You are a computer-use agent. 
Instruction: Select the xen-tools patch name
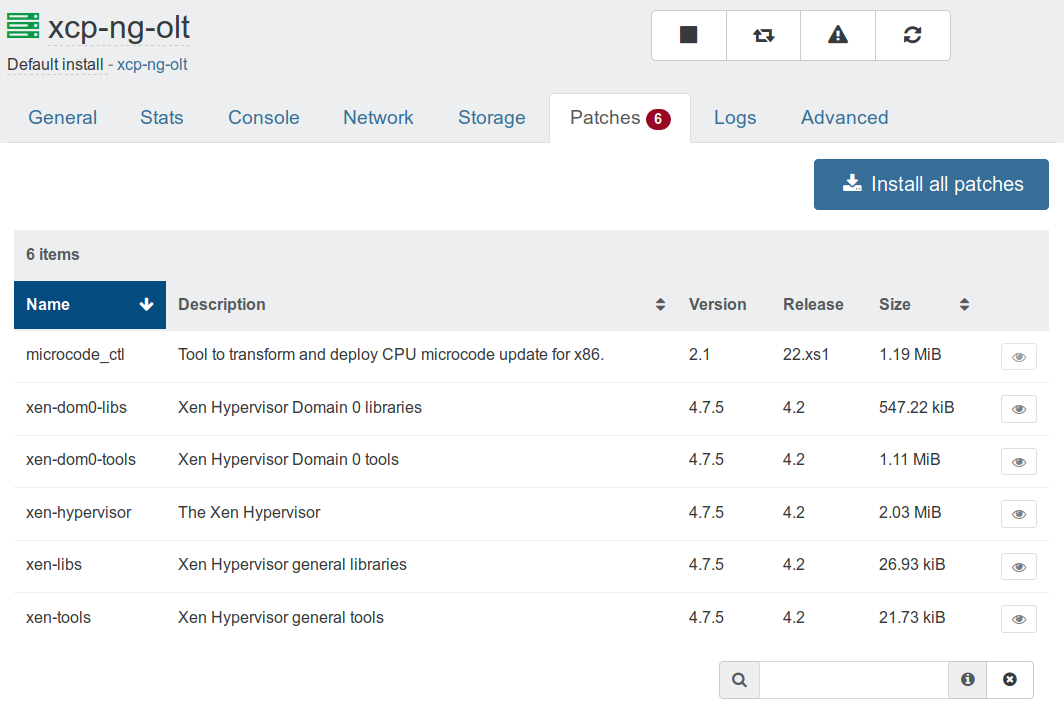(58, 618)
